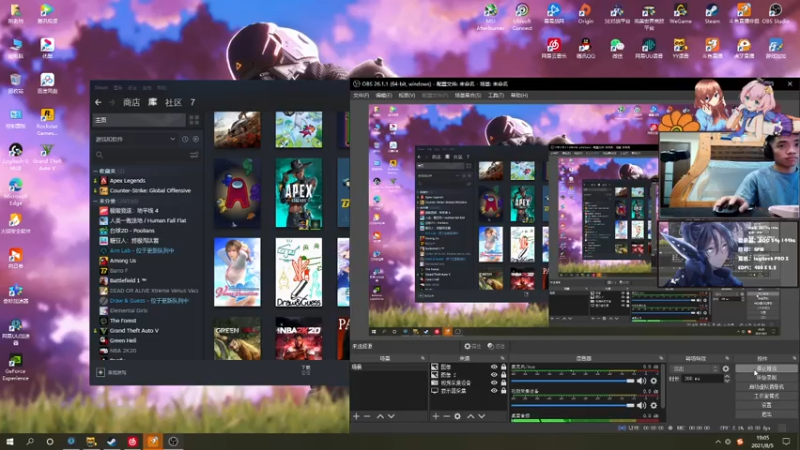Collapse the 未分类 category in Steam library
This screenshot has width=800, height=450.
coord(95,202)
